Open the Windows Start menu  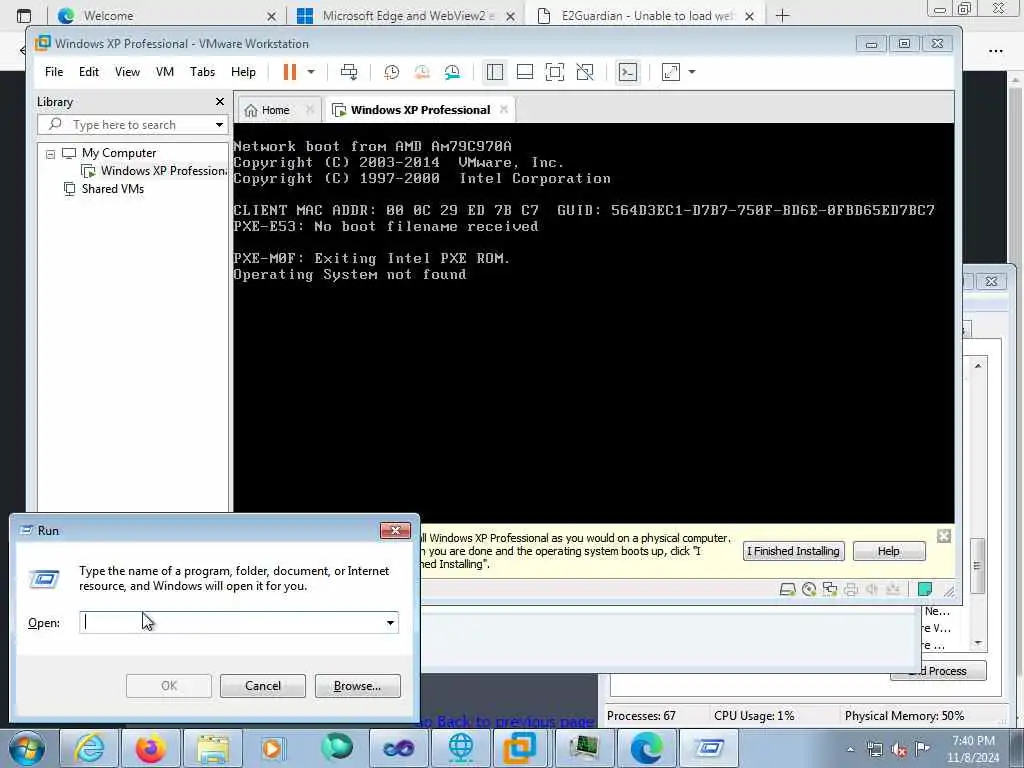coord(27,748)
